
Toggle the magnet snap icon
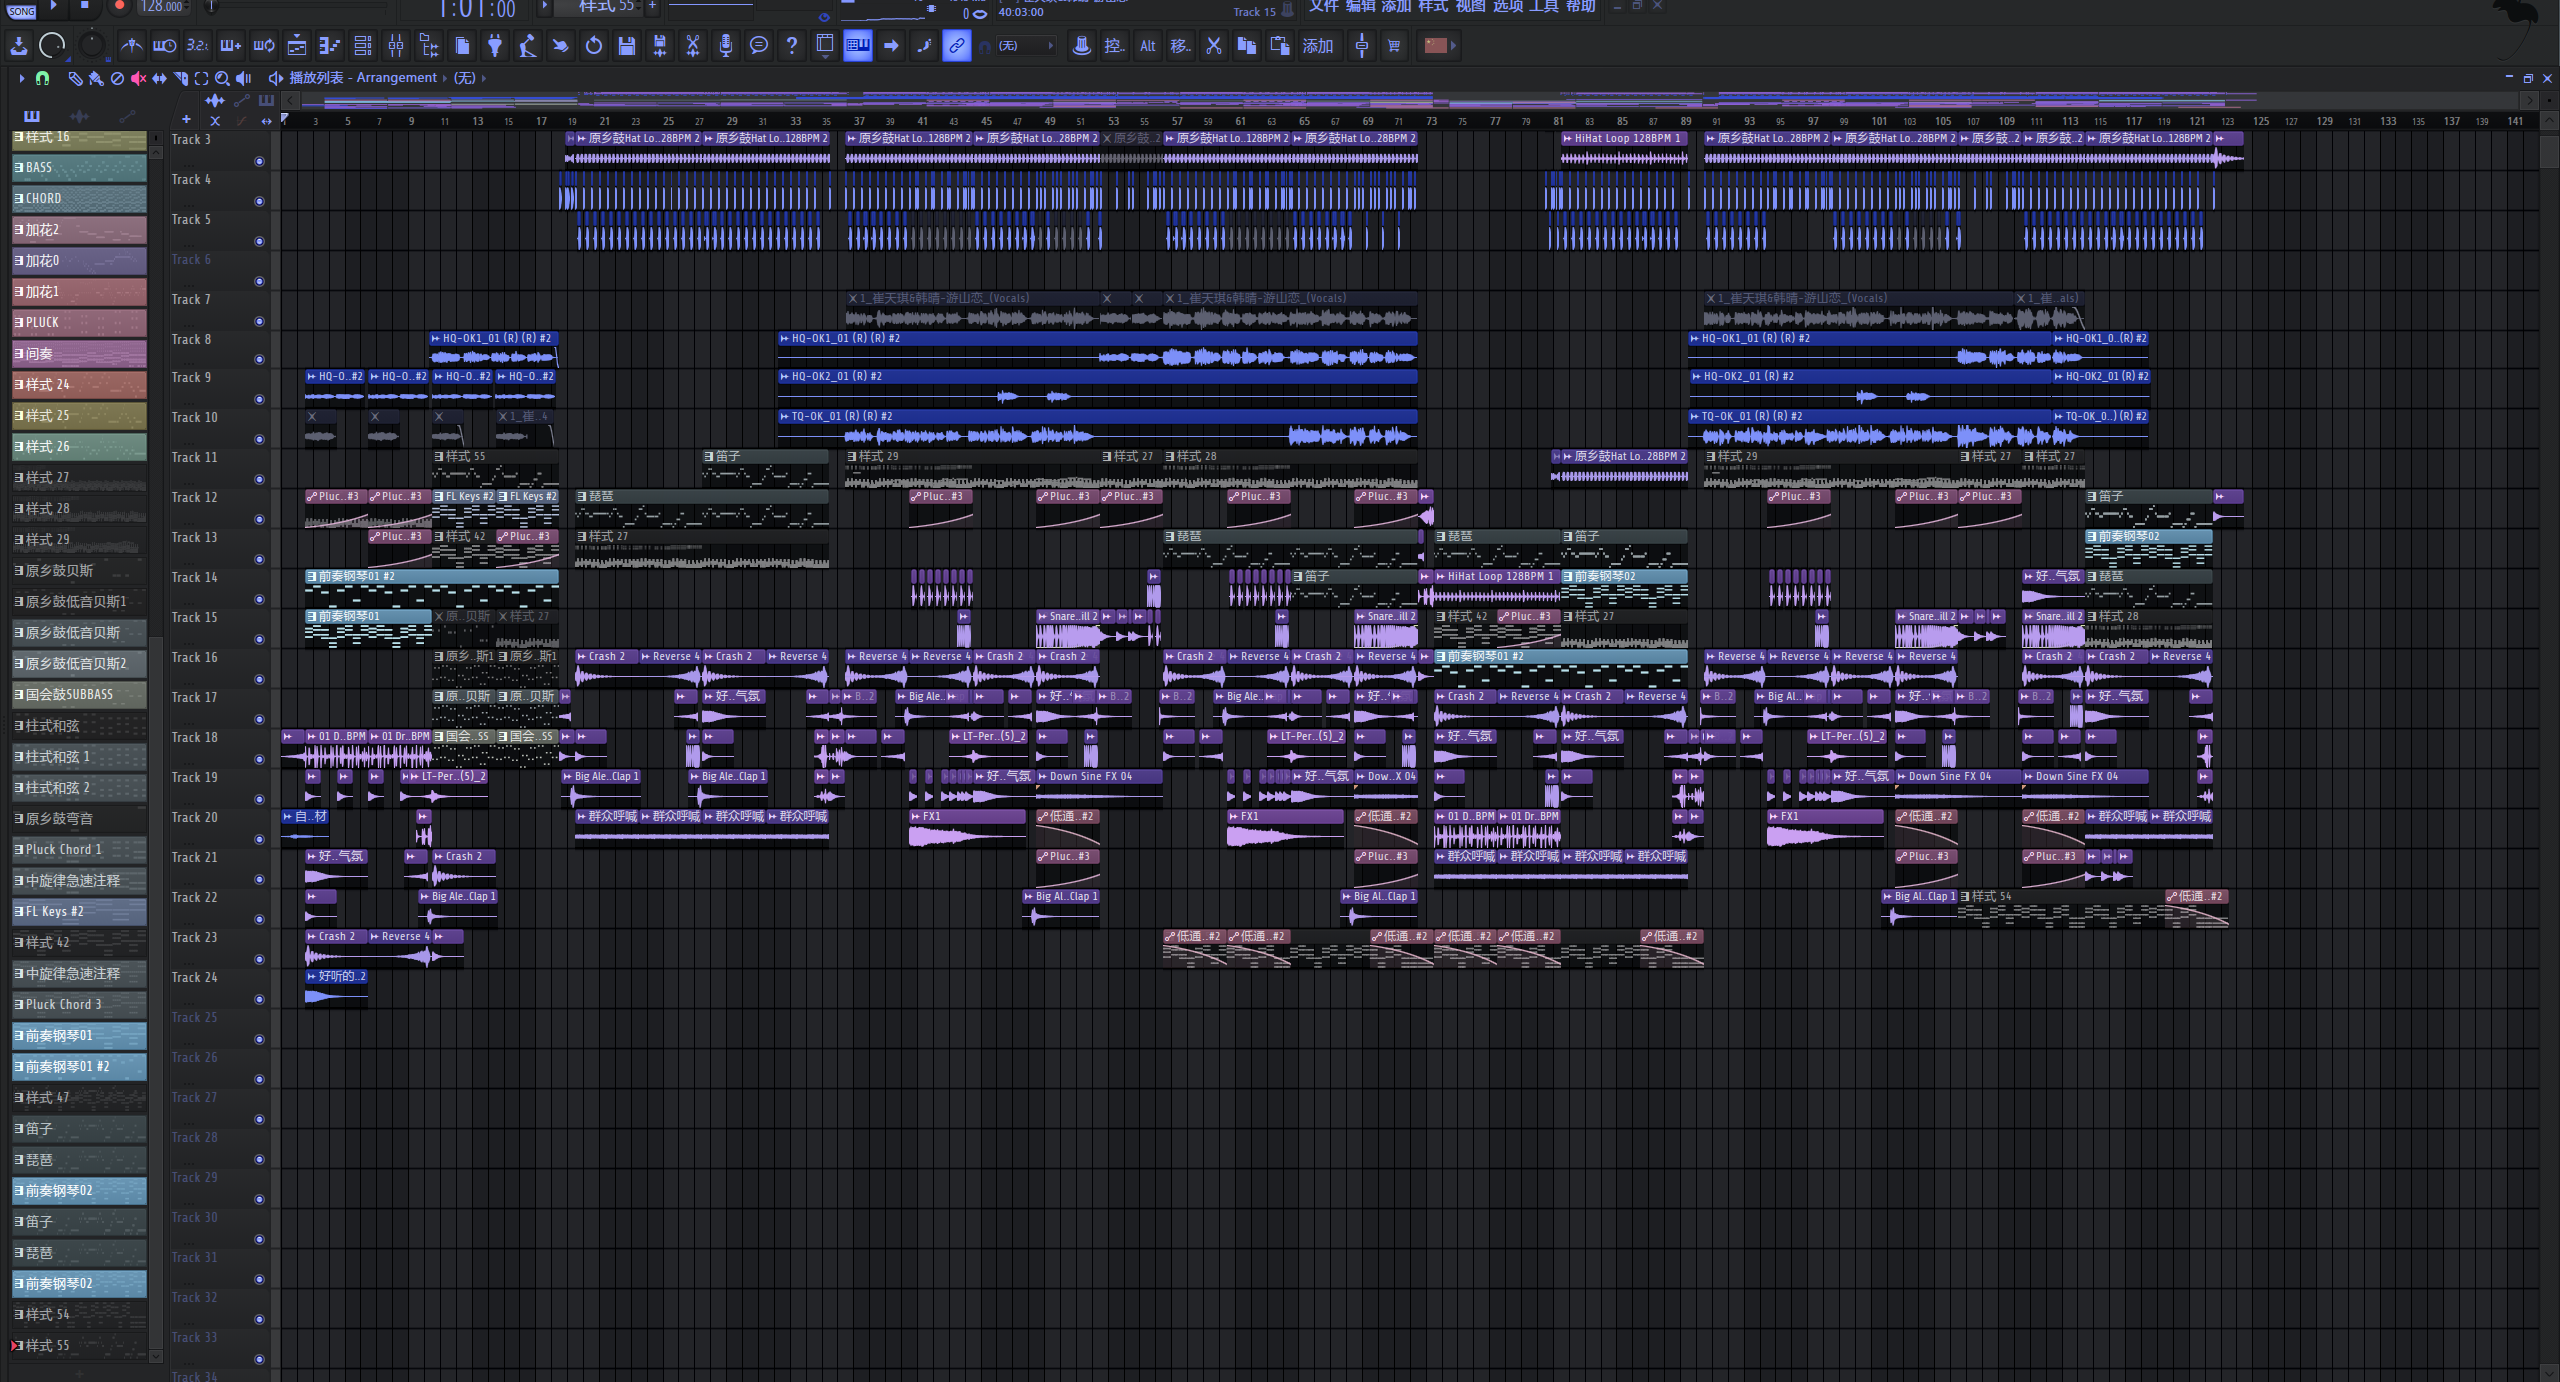[42, 78]
